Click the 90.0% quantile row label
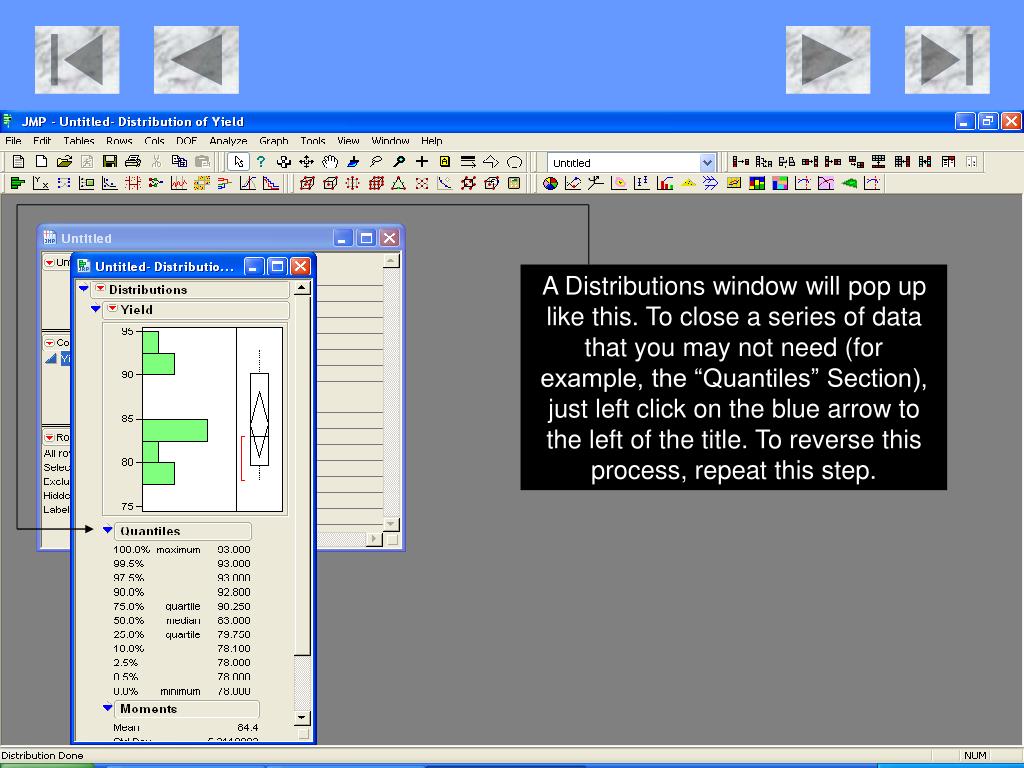Image resolution: width=1024 pixels, height=768 pixels. (129, 592)
